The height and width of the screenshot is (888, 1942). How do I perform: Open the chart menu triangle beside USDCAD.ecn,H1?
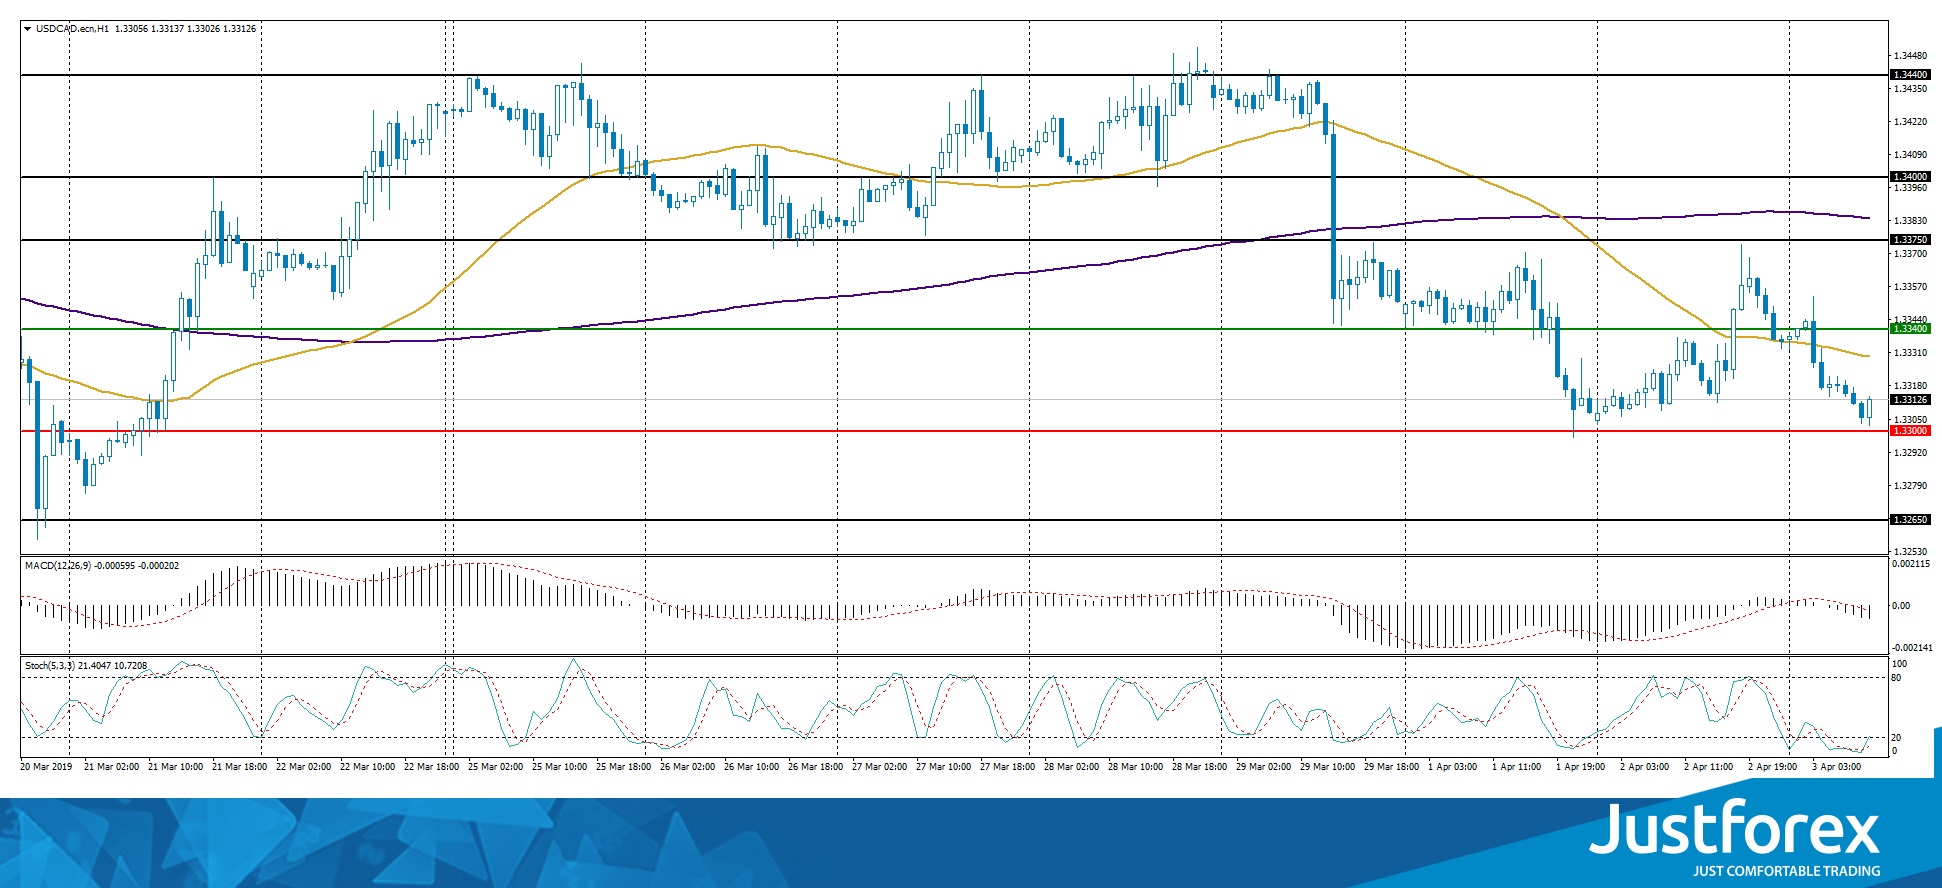[27, 29]
